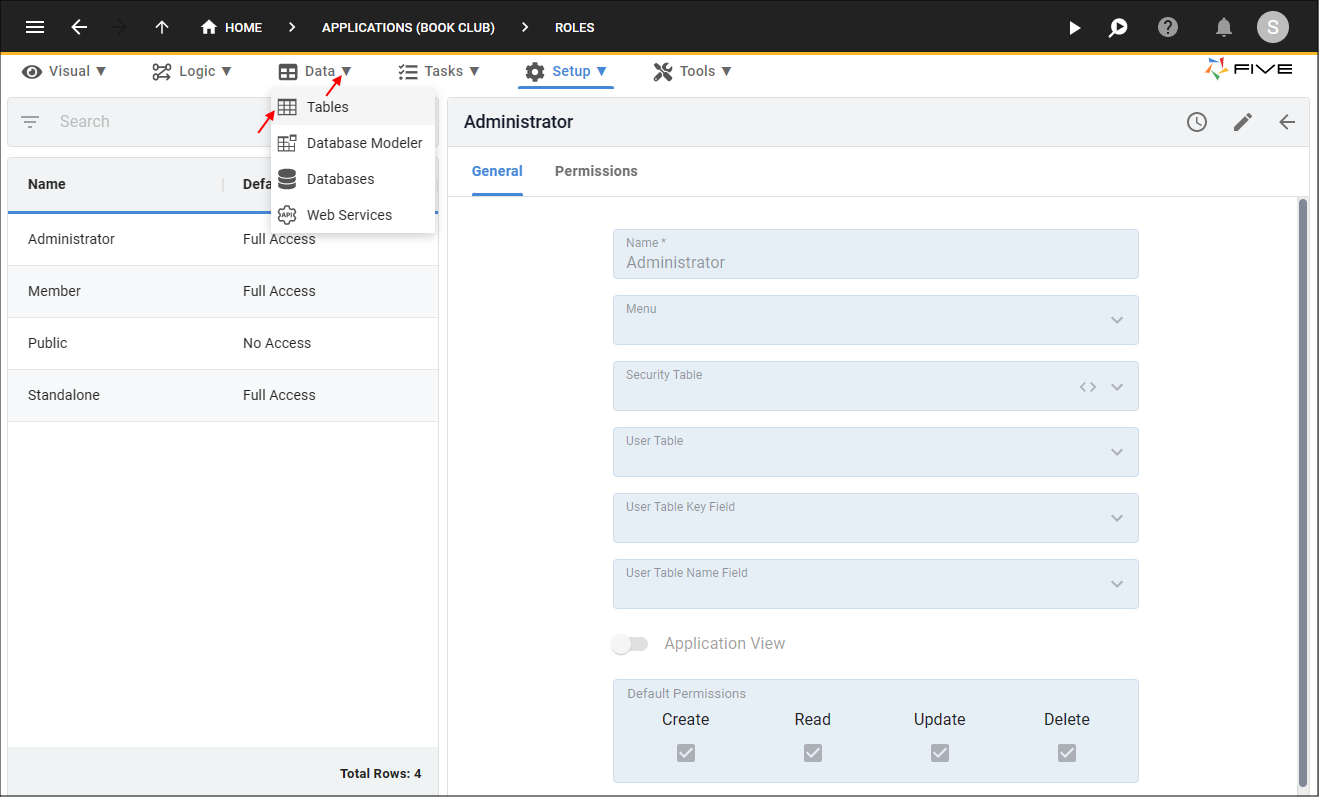Viewport: 1319px width, 797px height.
Task: Click the HOME breadcrumb text
Action: pyautogui.click(x=243, y=28)
